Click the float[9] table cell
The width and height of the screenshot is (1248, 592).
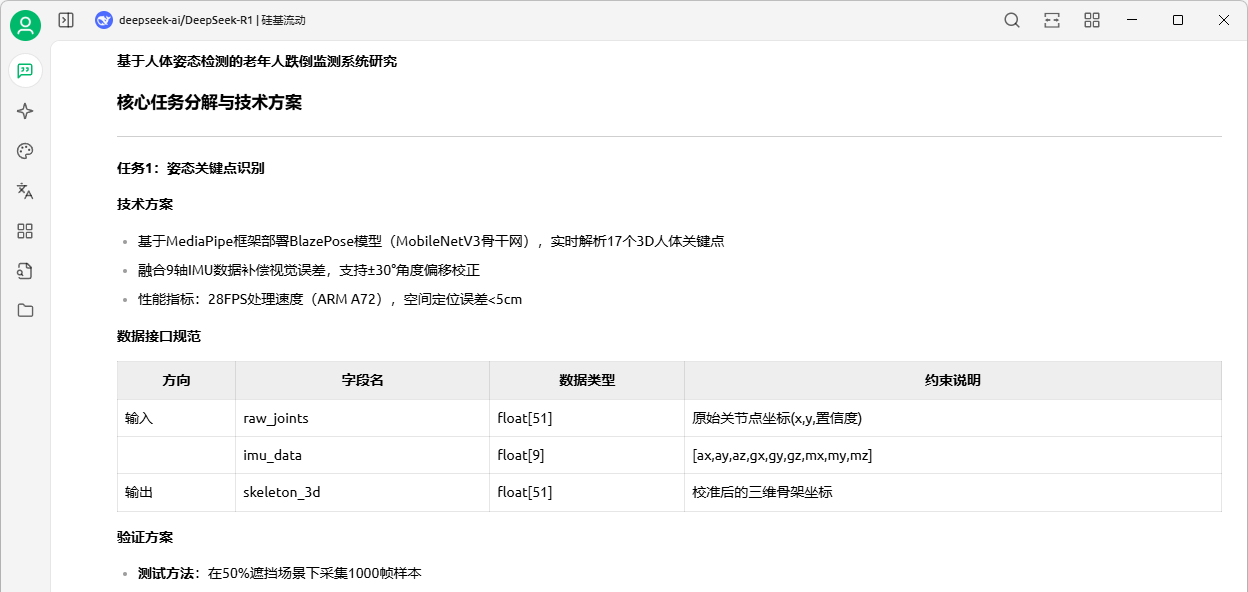click(587, 455)
